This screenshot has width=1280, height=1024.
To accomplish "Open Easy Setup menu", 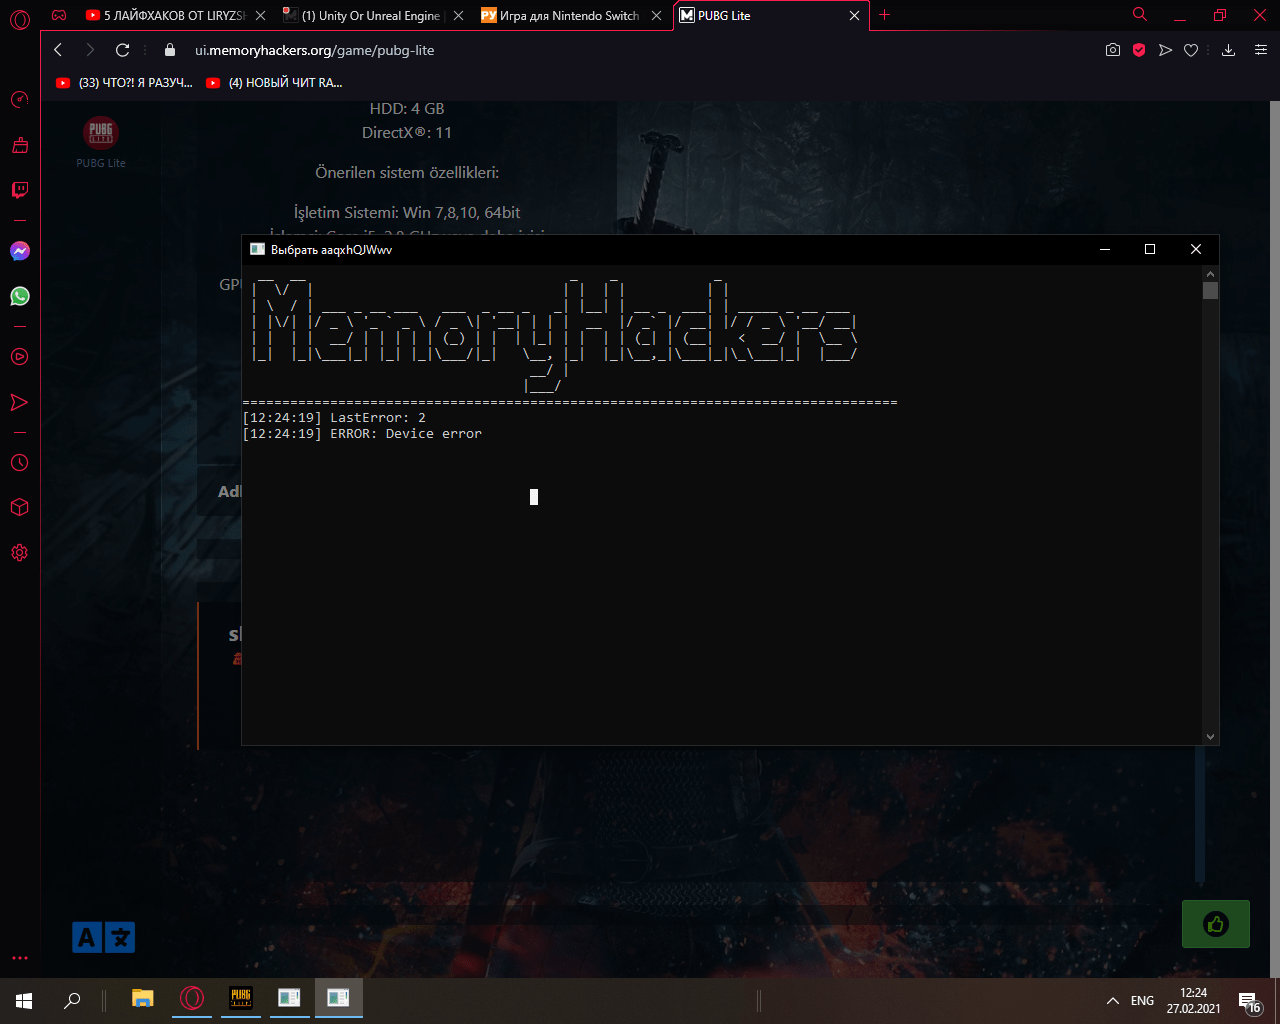I will click(1260, 50).
